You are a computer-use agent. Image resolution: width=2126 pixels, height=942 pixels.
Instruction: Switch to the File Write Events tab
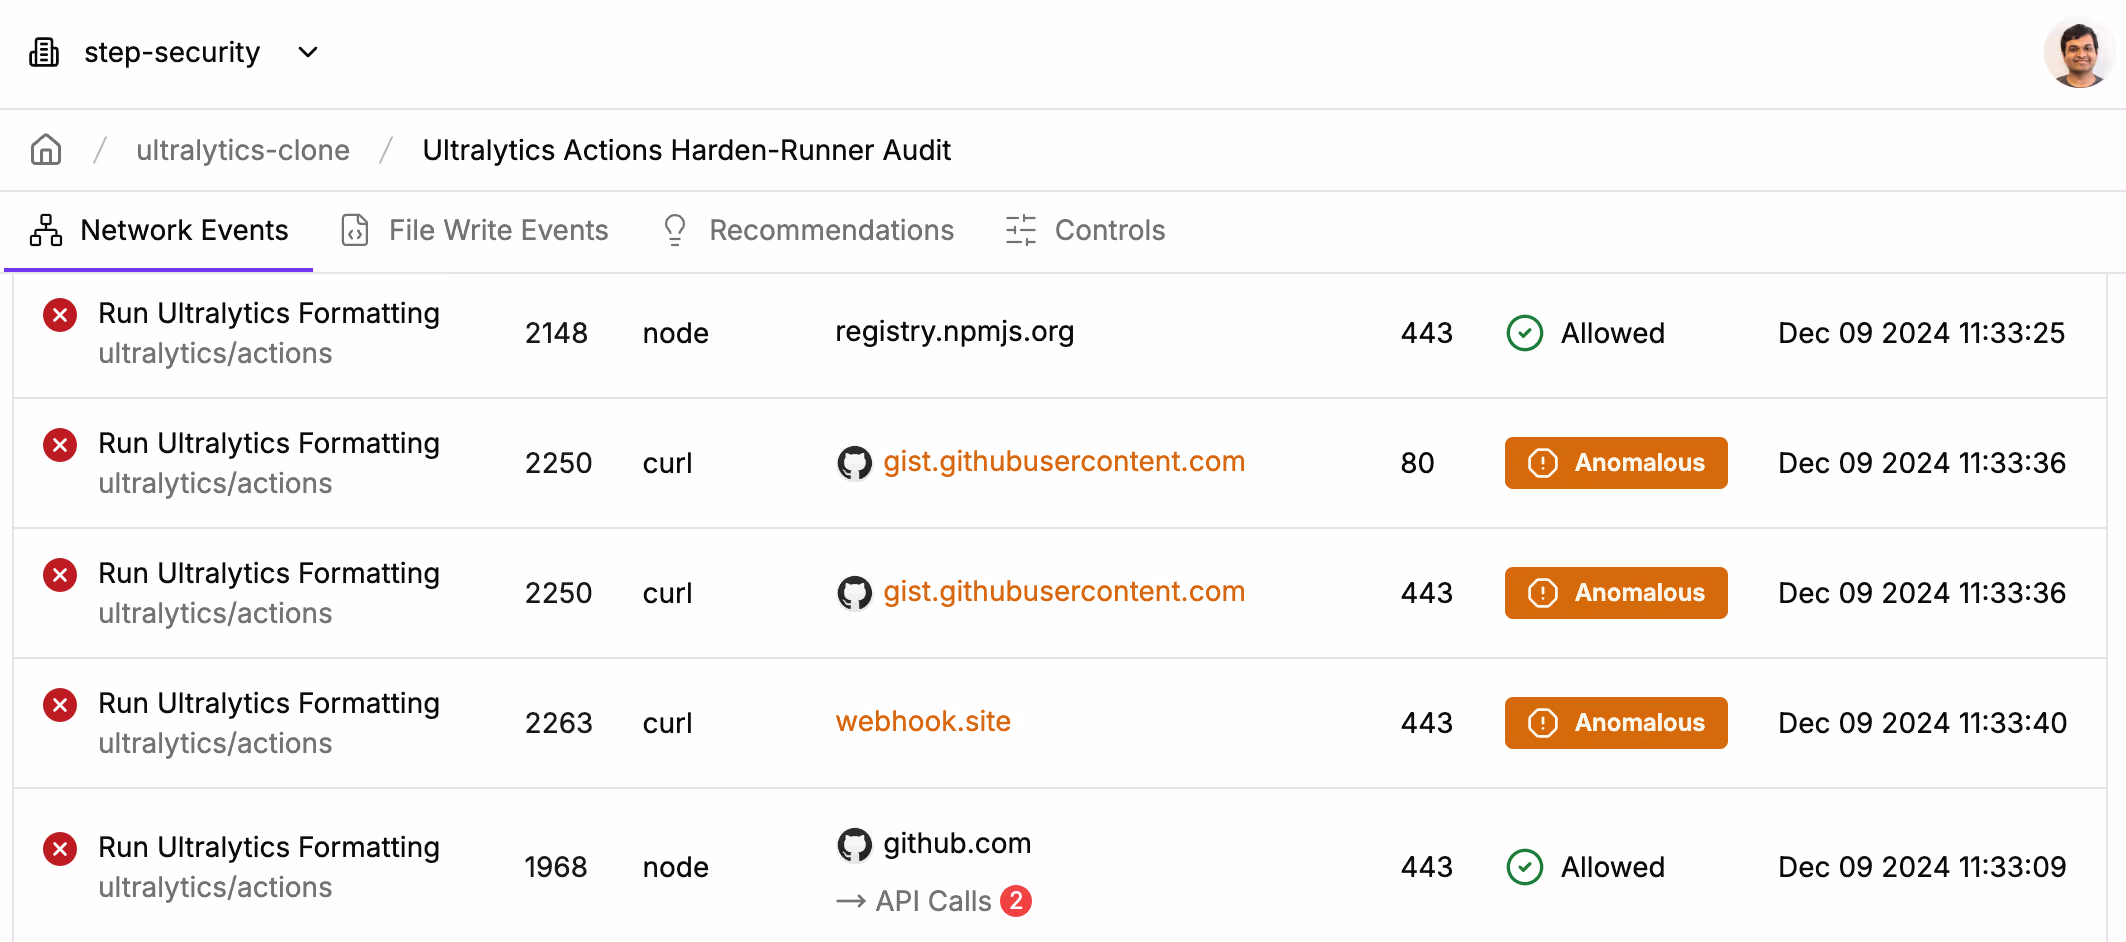coord(475,230)
